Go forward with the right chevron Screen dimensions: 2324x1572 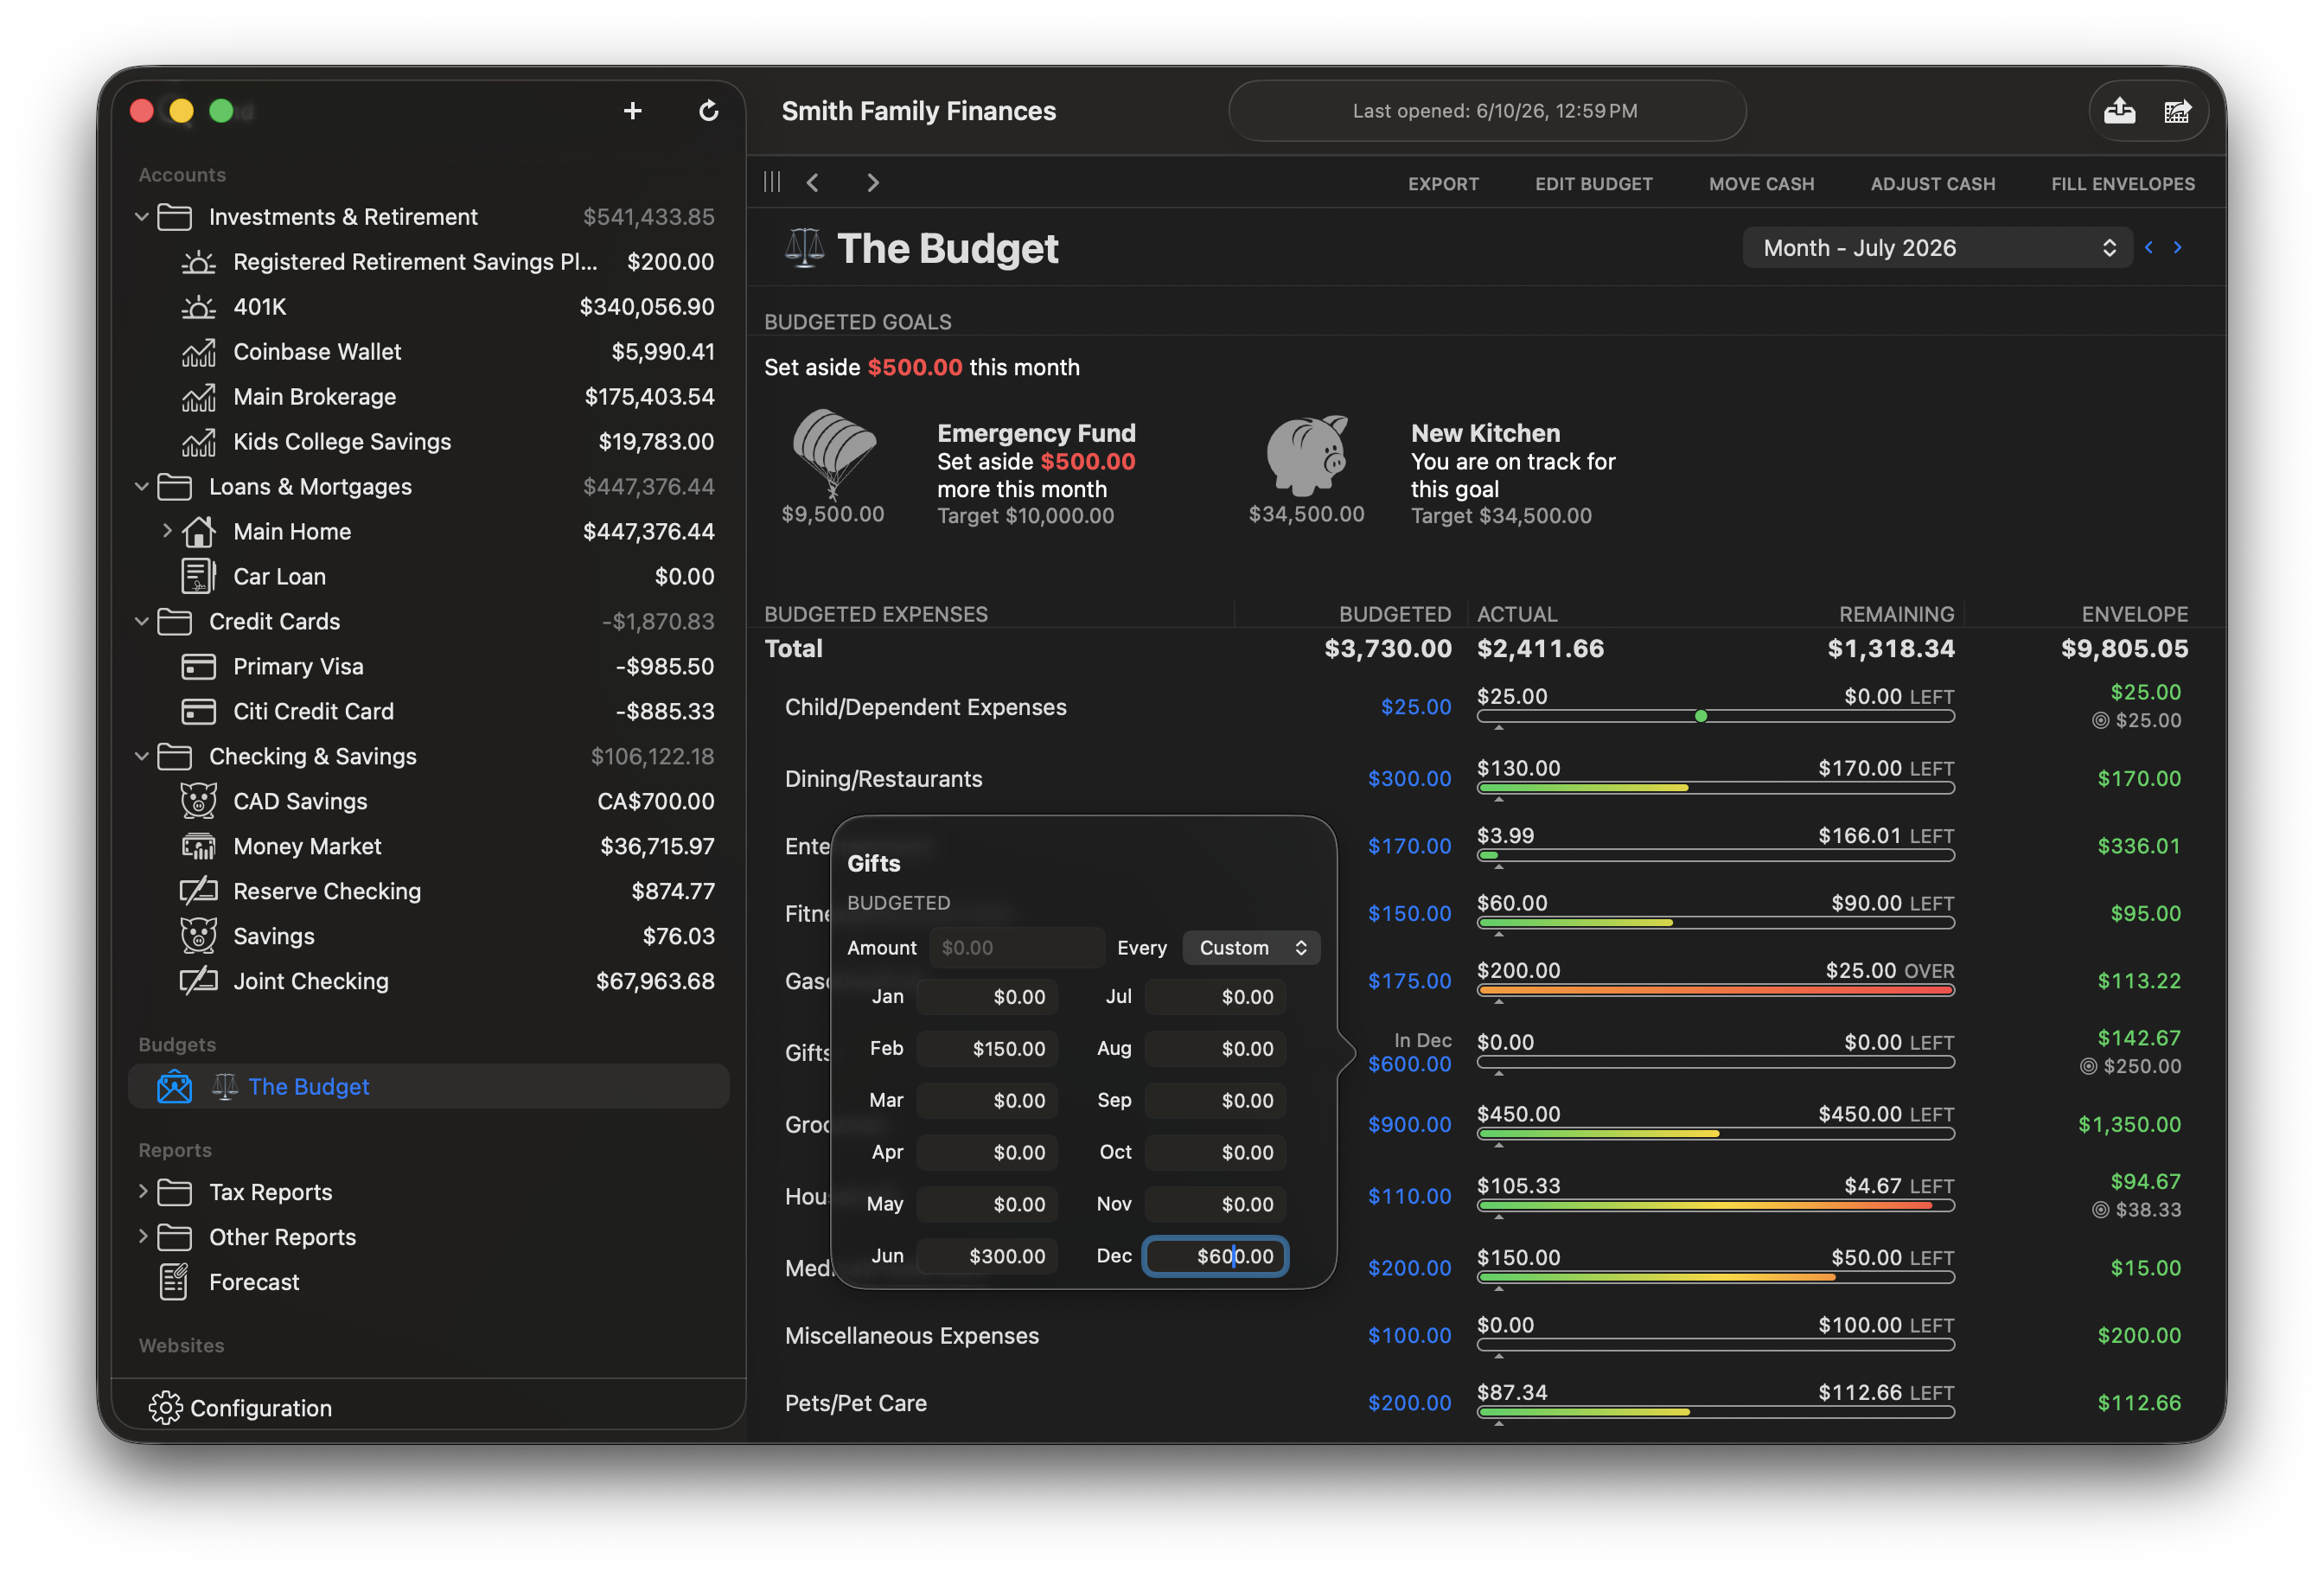pyautogui.click(x=873, y=182)
